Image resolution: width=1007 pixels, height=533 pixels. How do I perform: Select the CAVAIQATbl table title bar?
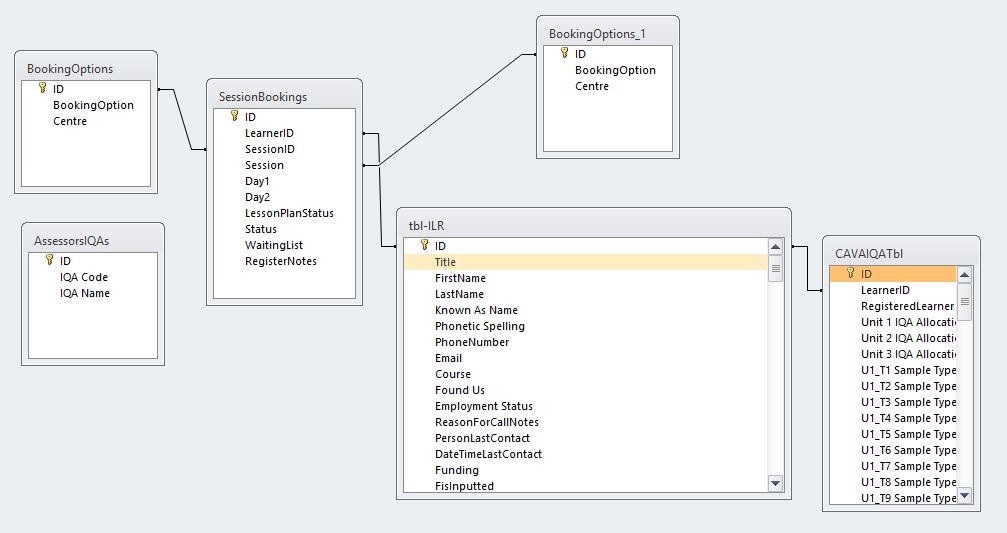click(901, 253)
